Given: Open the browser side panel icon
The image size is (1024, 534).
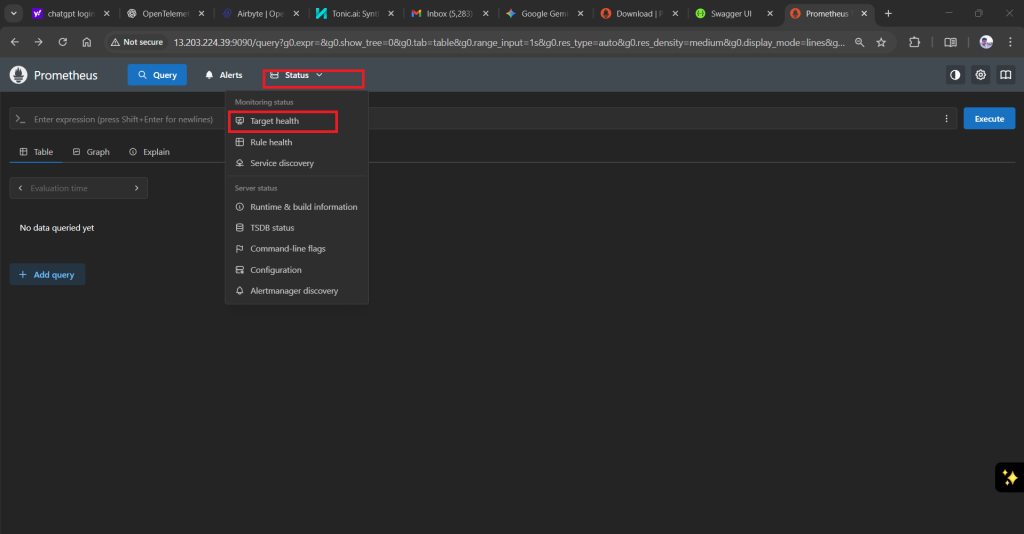Looking at the screenshot, I should [950, 42].
